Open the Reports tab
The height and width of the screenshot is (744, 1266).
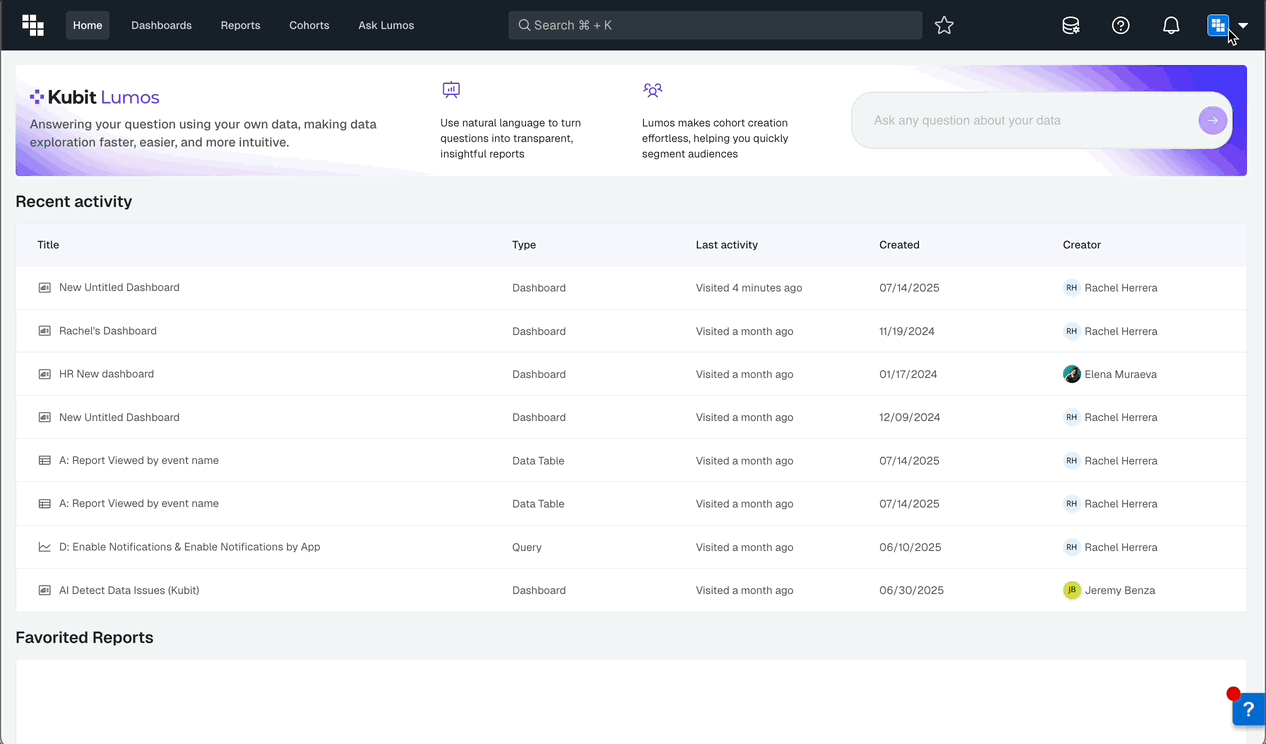[240, 25]
